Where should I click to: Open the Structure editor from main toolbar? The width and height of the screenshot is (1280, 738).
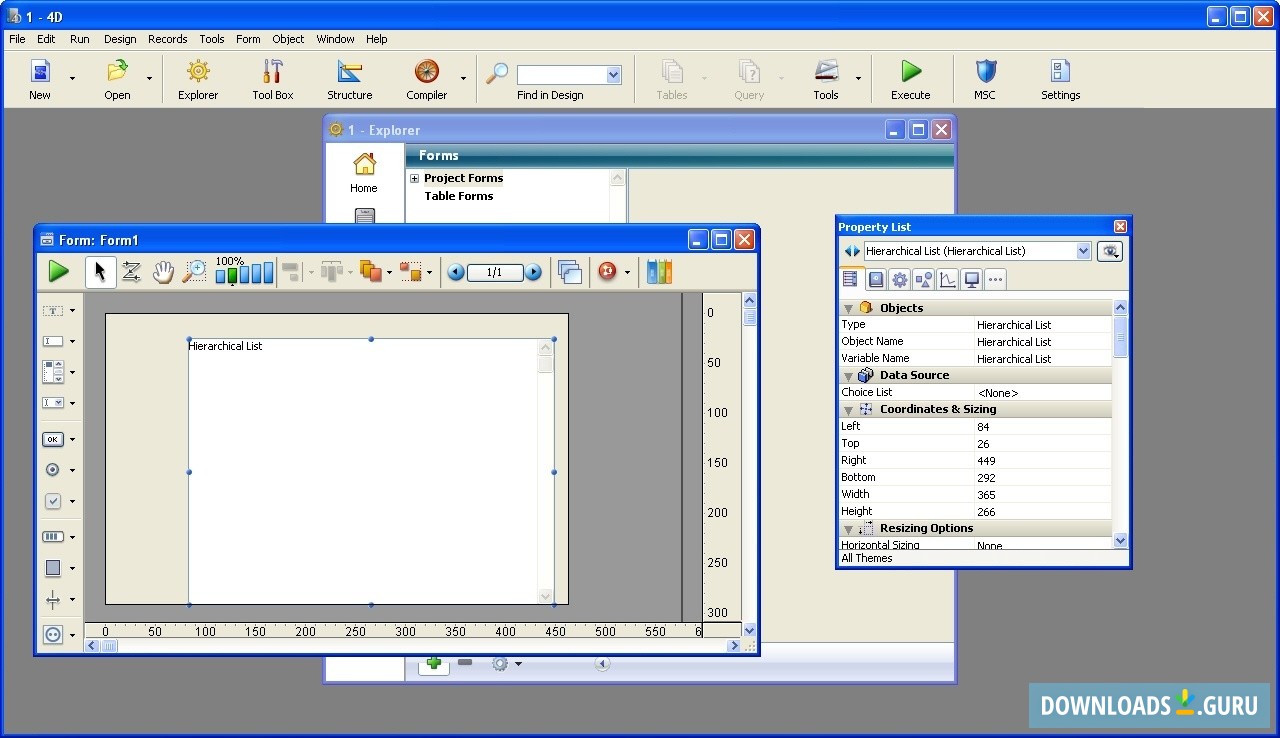coord(349,80)
